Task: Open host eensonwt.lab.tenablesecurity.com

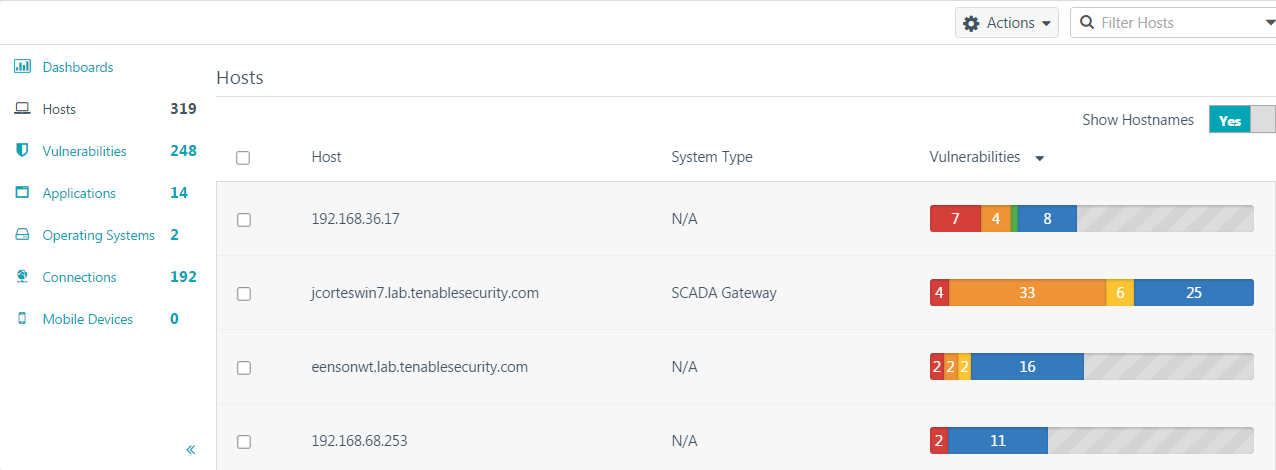Action: 419,367
